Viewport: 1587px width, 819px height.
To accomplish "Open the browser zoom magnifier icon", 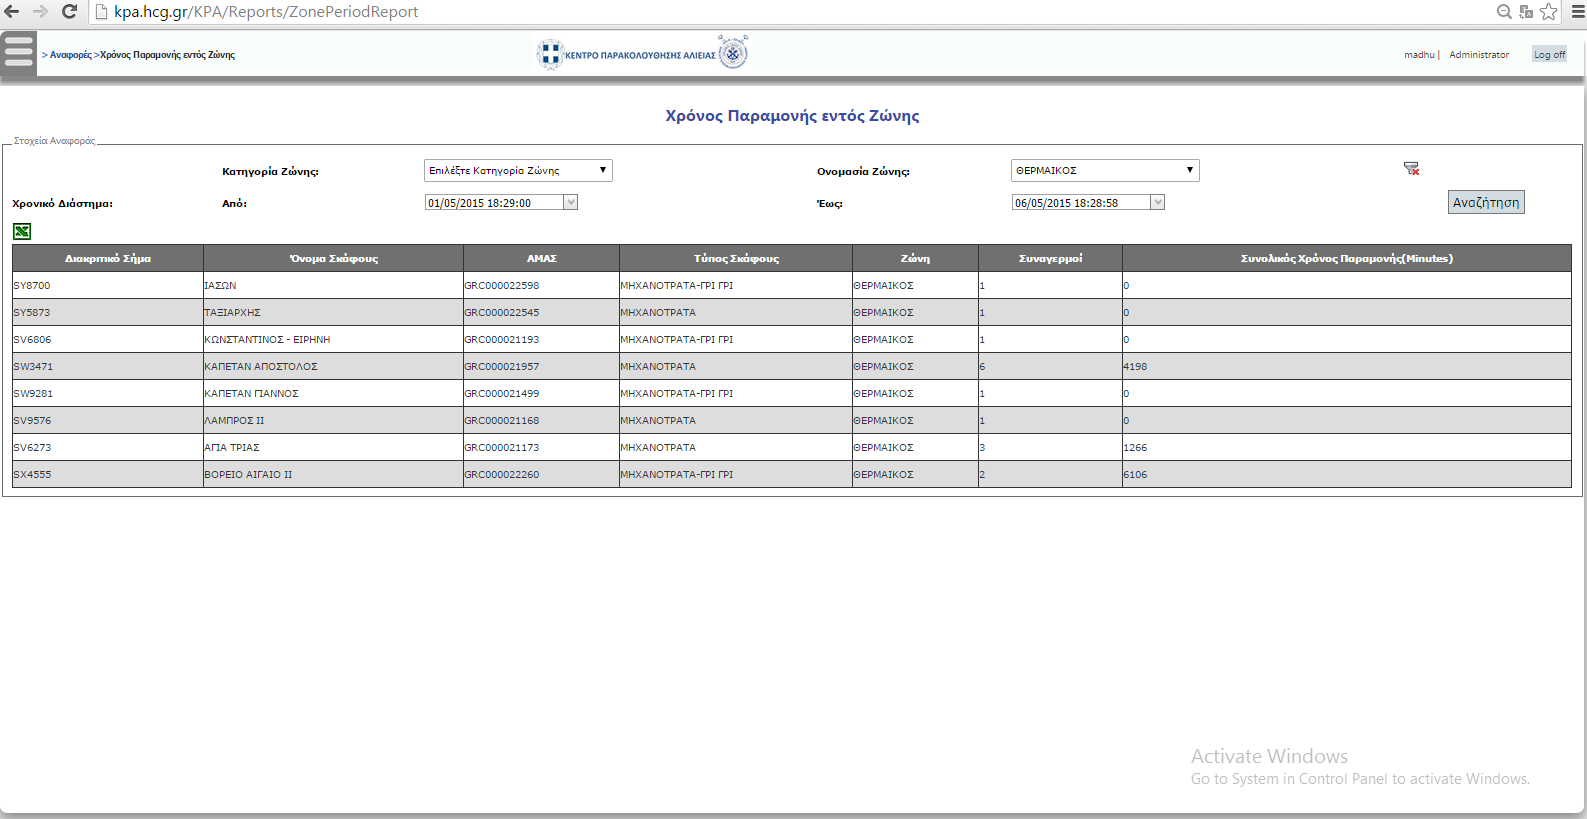I will (1504, 11).
